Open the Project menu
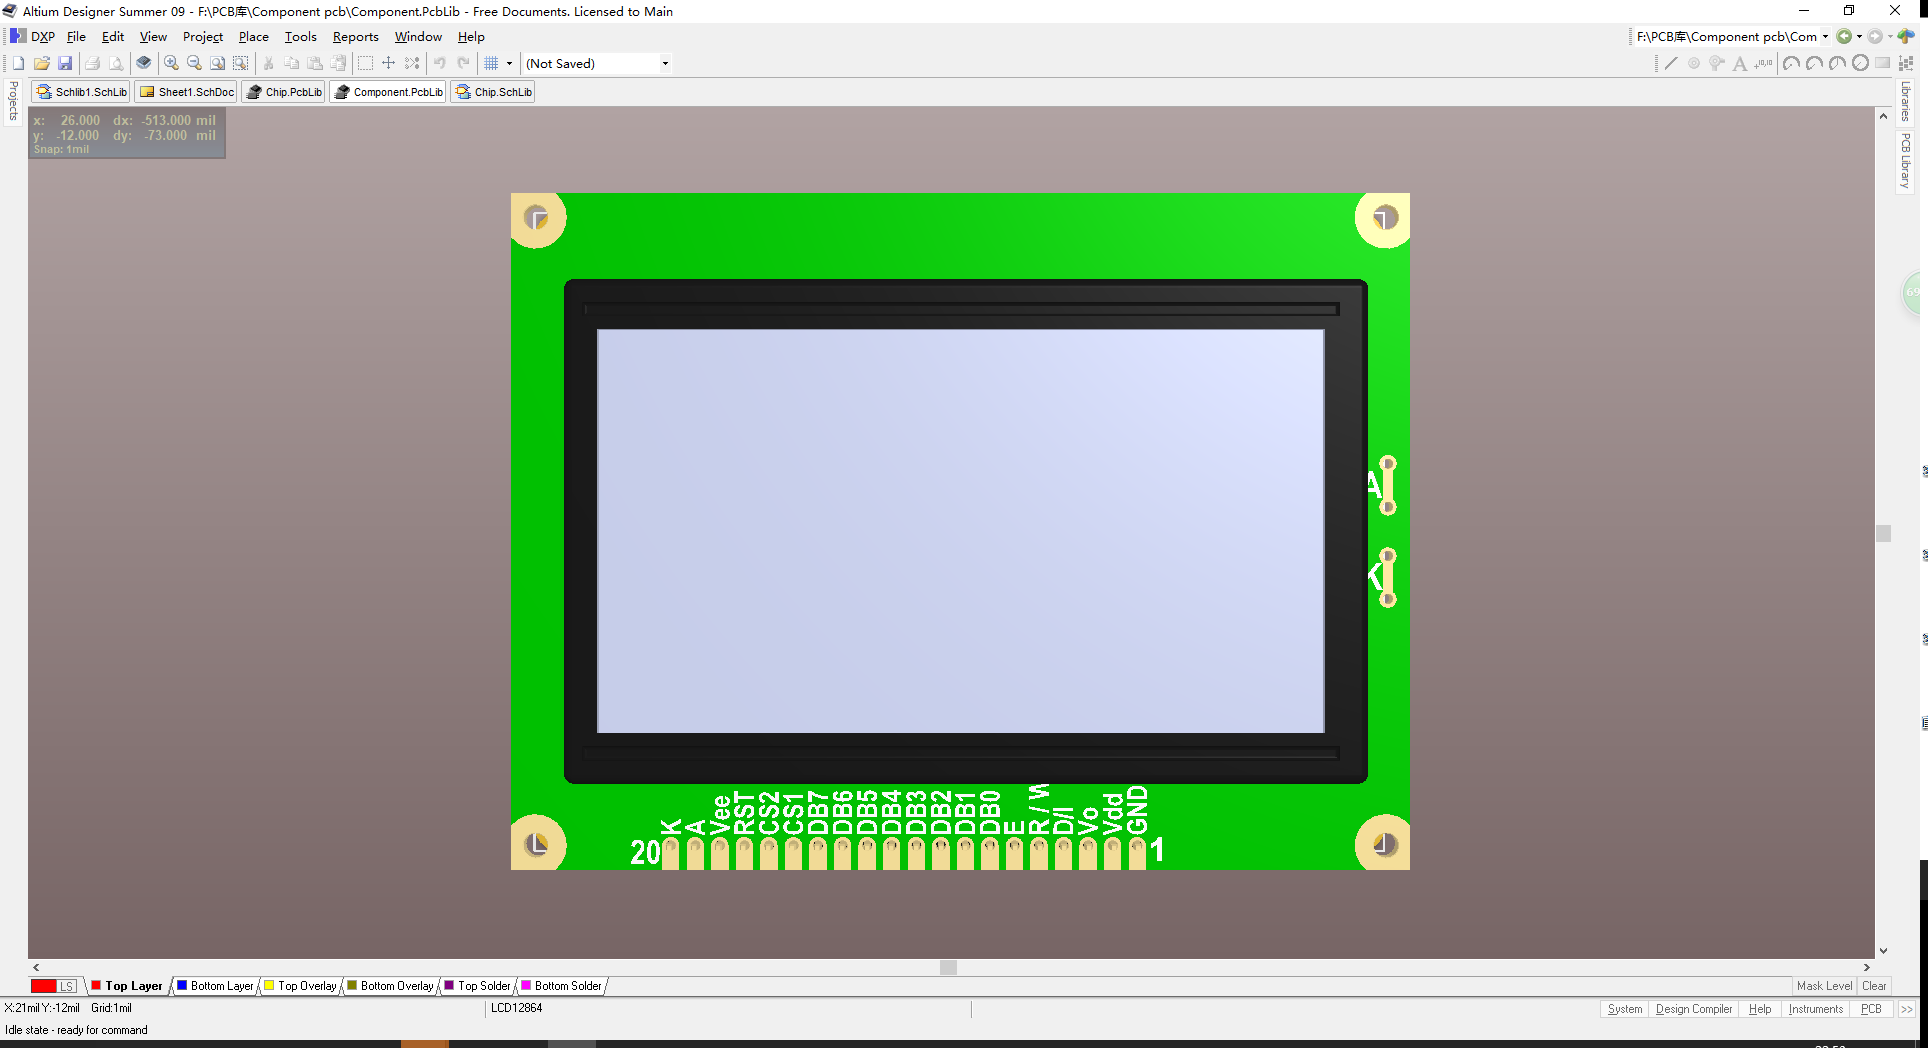Viewport: 1928px width, 1048px height. [x=203, y=37]
